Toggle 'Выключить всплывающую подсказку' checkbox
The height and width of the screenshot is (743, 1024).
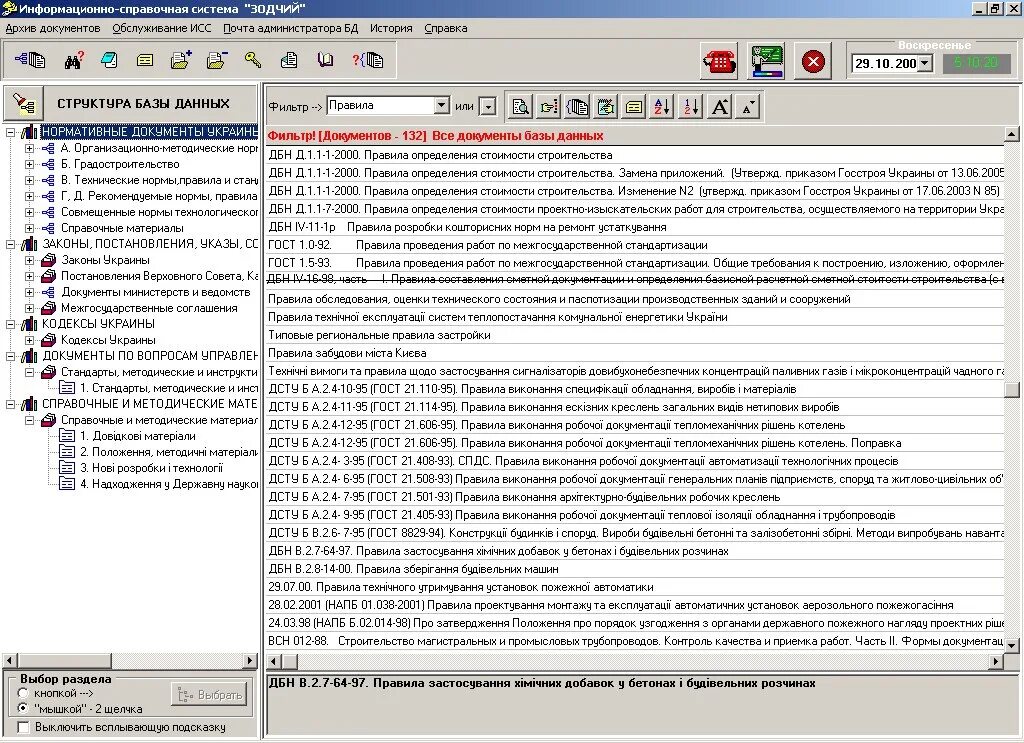[x=24, y=727]
